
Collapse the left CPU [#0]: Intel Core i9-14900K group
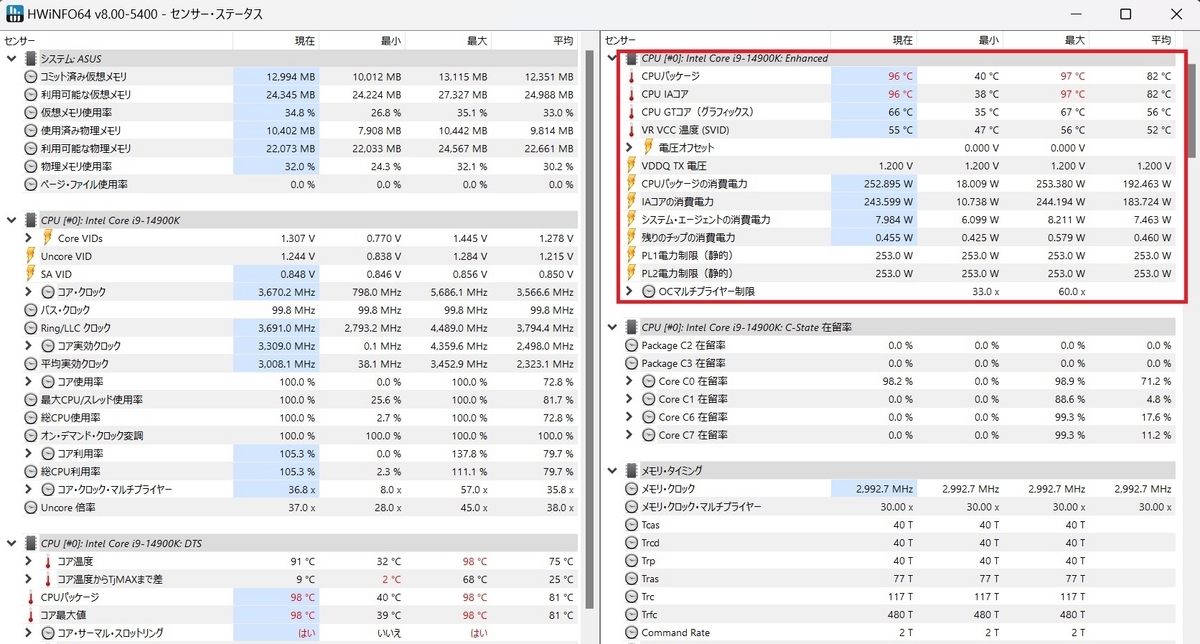click(11, 220)
